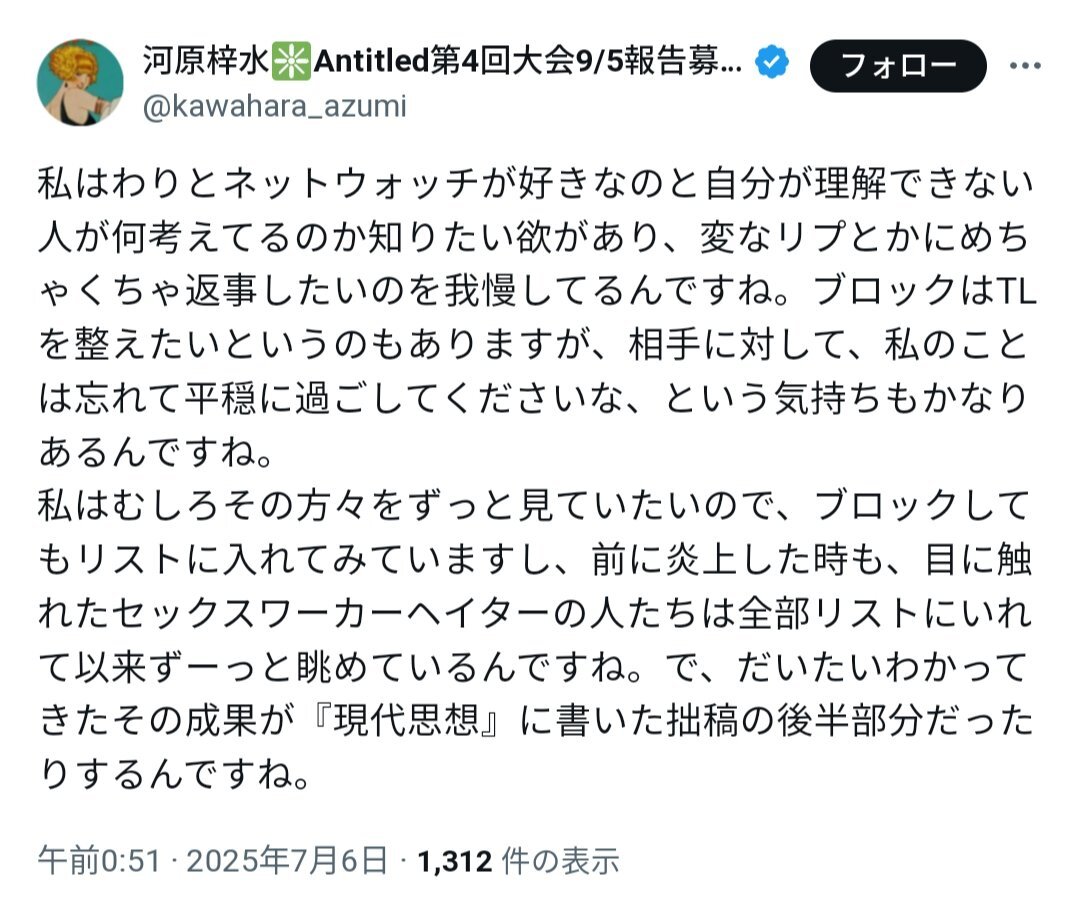Open the three-dot more options menu
This screenshot has width=1079, height=910.
(1024, 66)
